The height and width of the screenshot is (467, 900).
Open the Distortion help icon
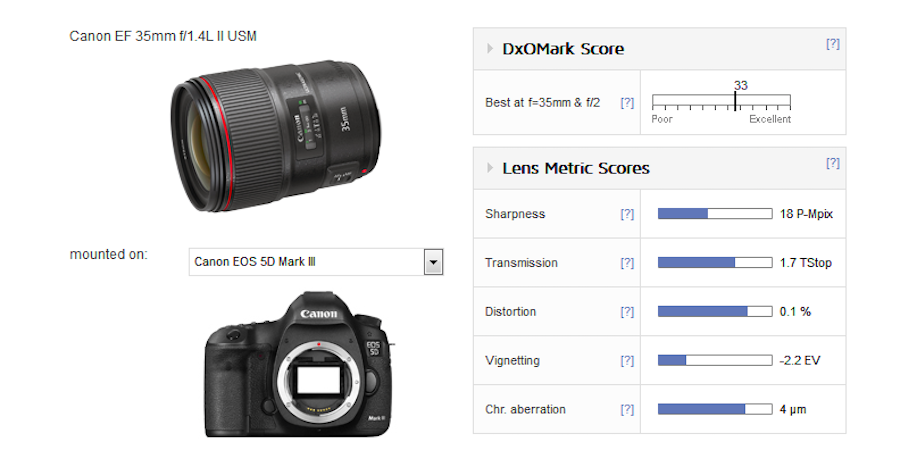(627, 312)
